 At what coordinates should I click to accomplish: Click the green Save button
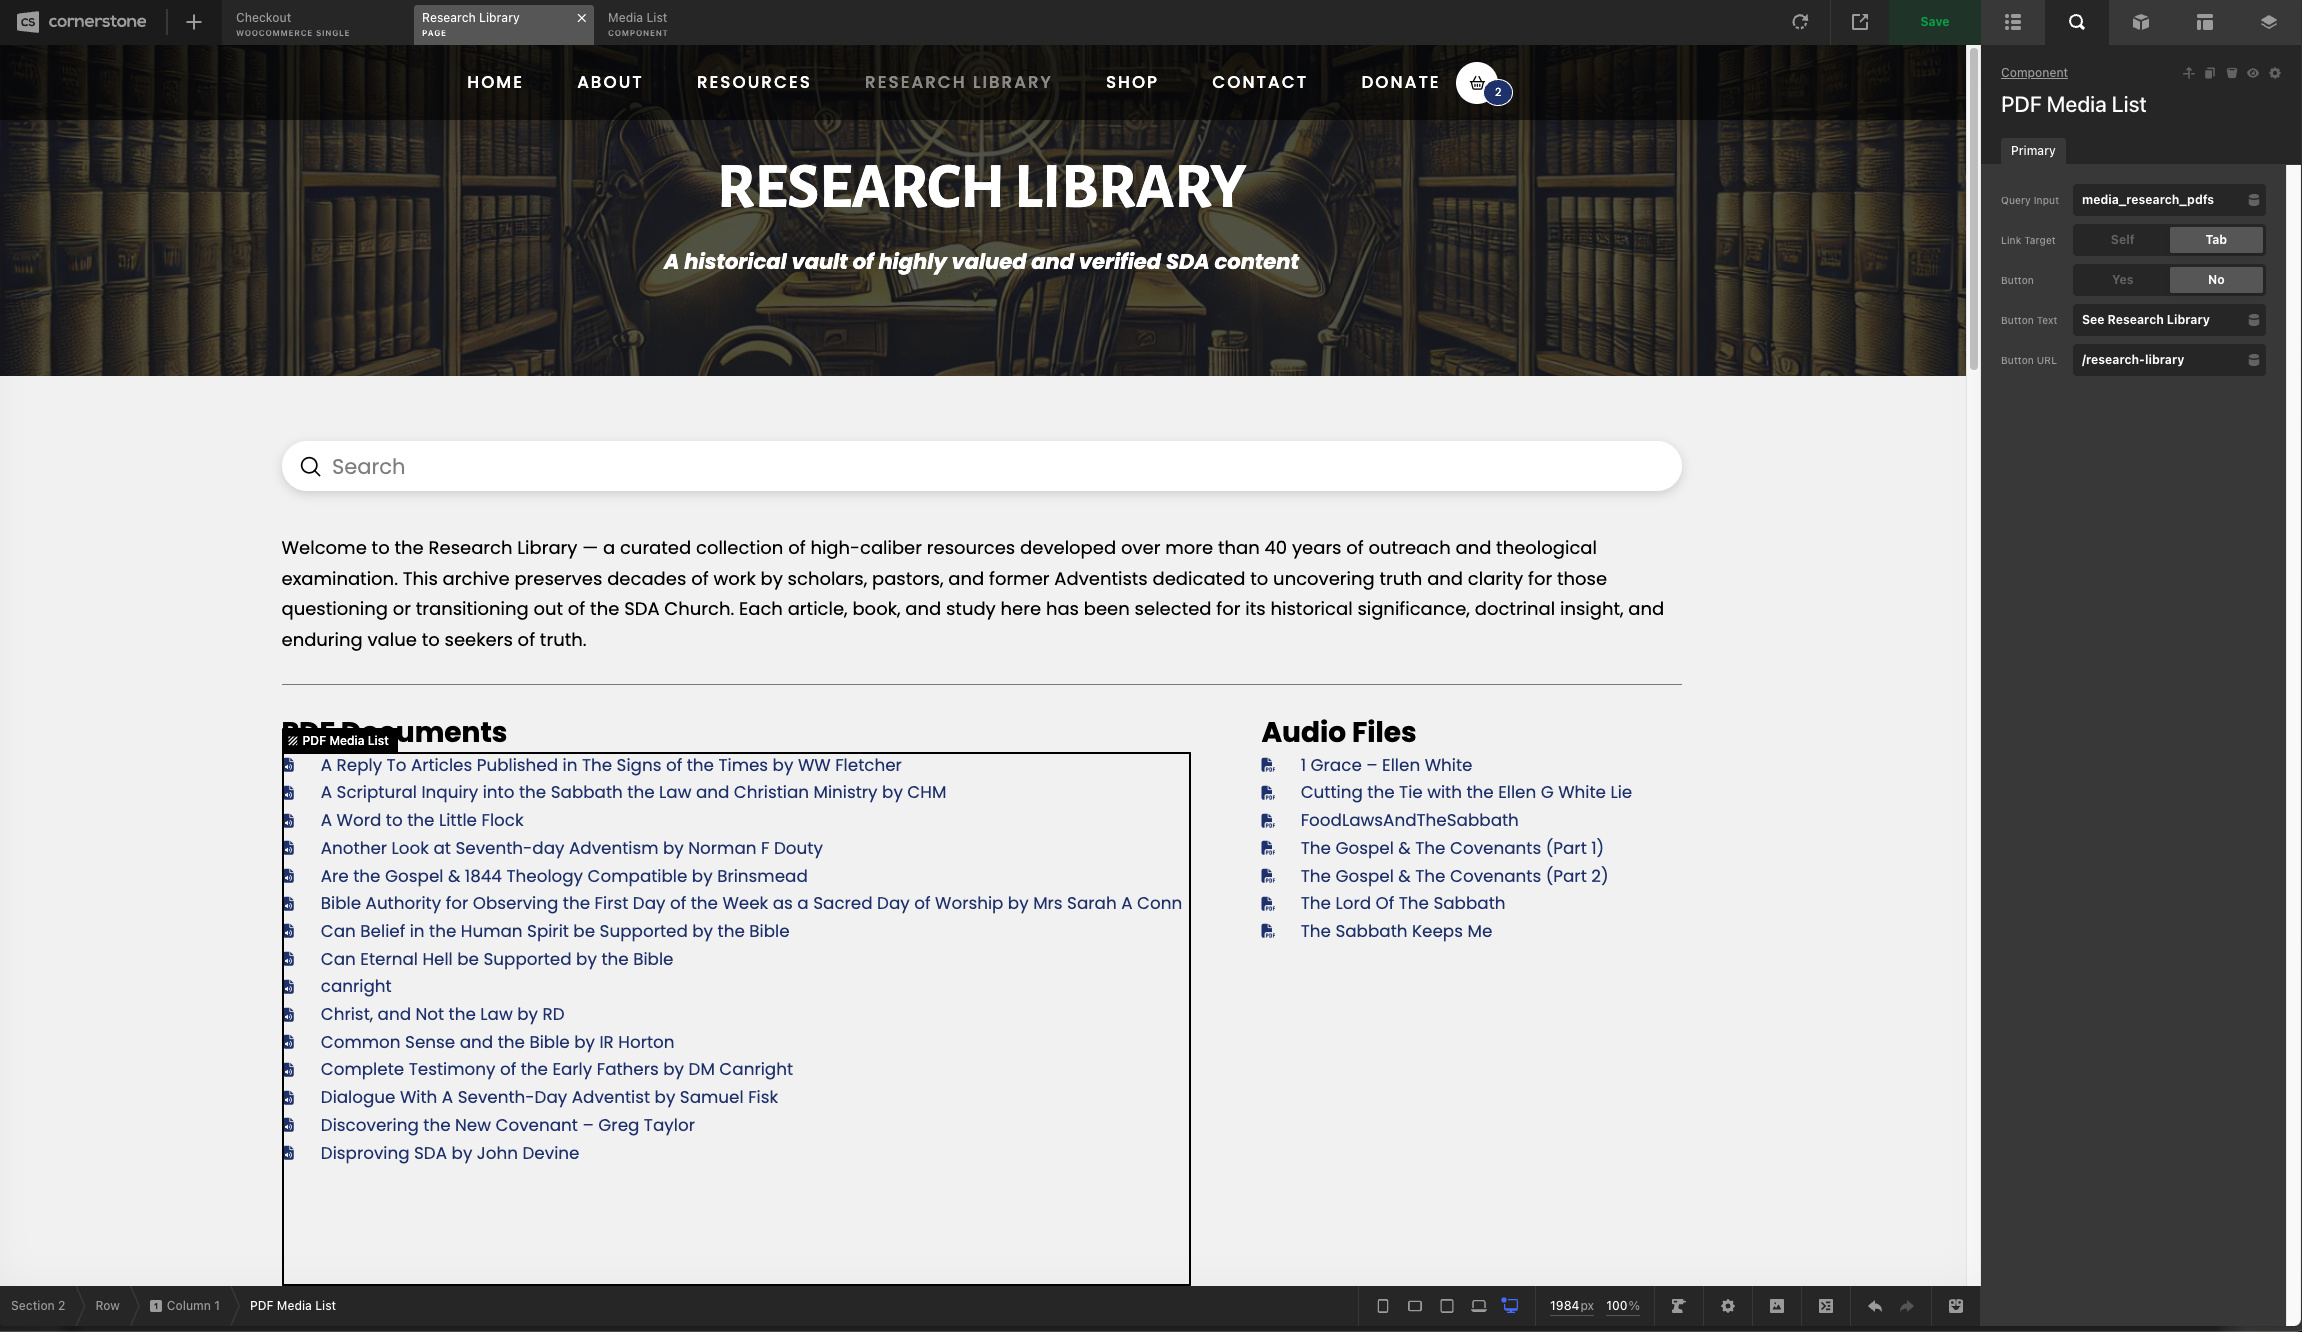click(1934, 22)
